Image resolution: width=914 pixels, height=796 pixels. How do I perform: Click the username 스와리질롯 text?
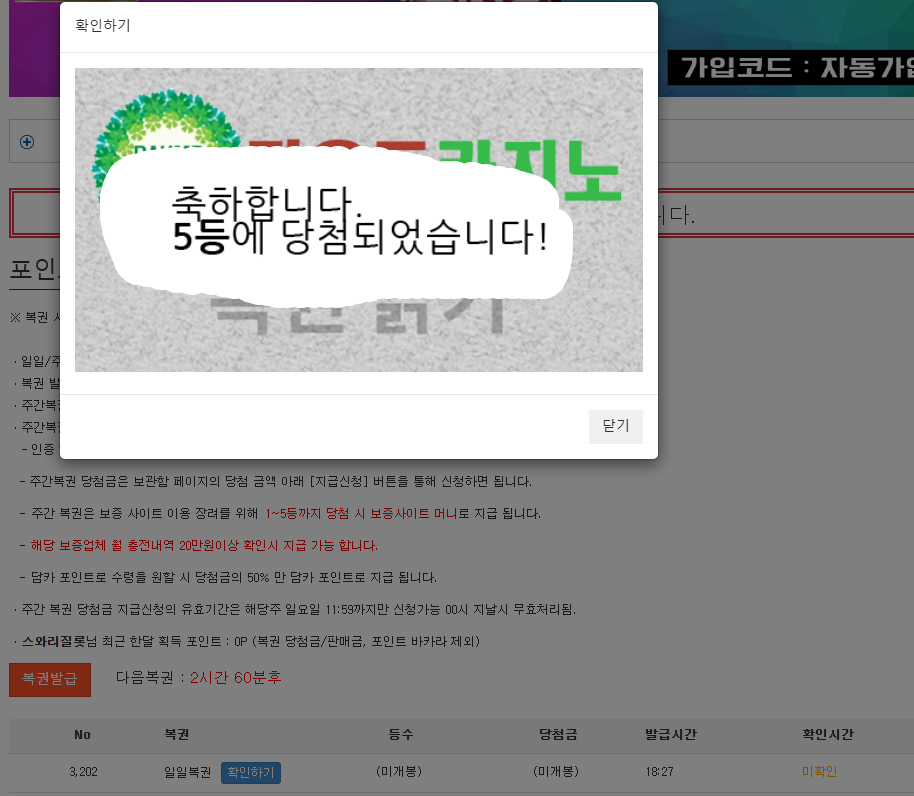(54, 642)
